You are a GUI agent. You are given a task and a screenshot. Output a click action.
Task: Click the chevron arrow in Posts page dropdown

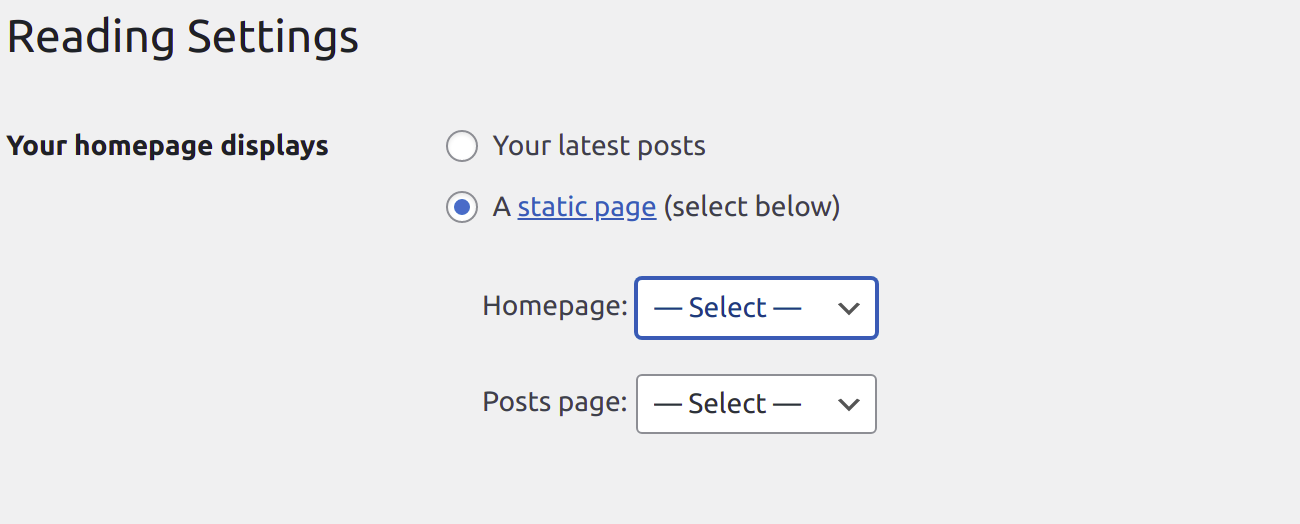[848, 404]
